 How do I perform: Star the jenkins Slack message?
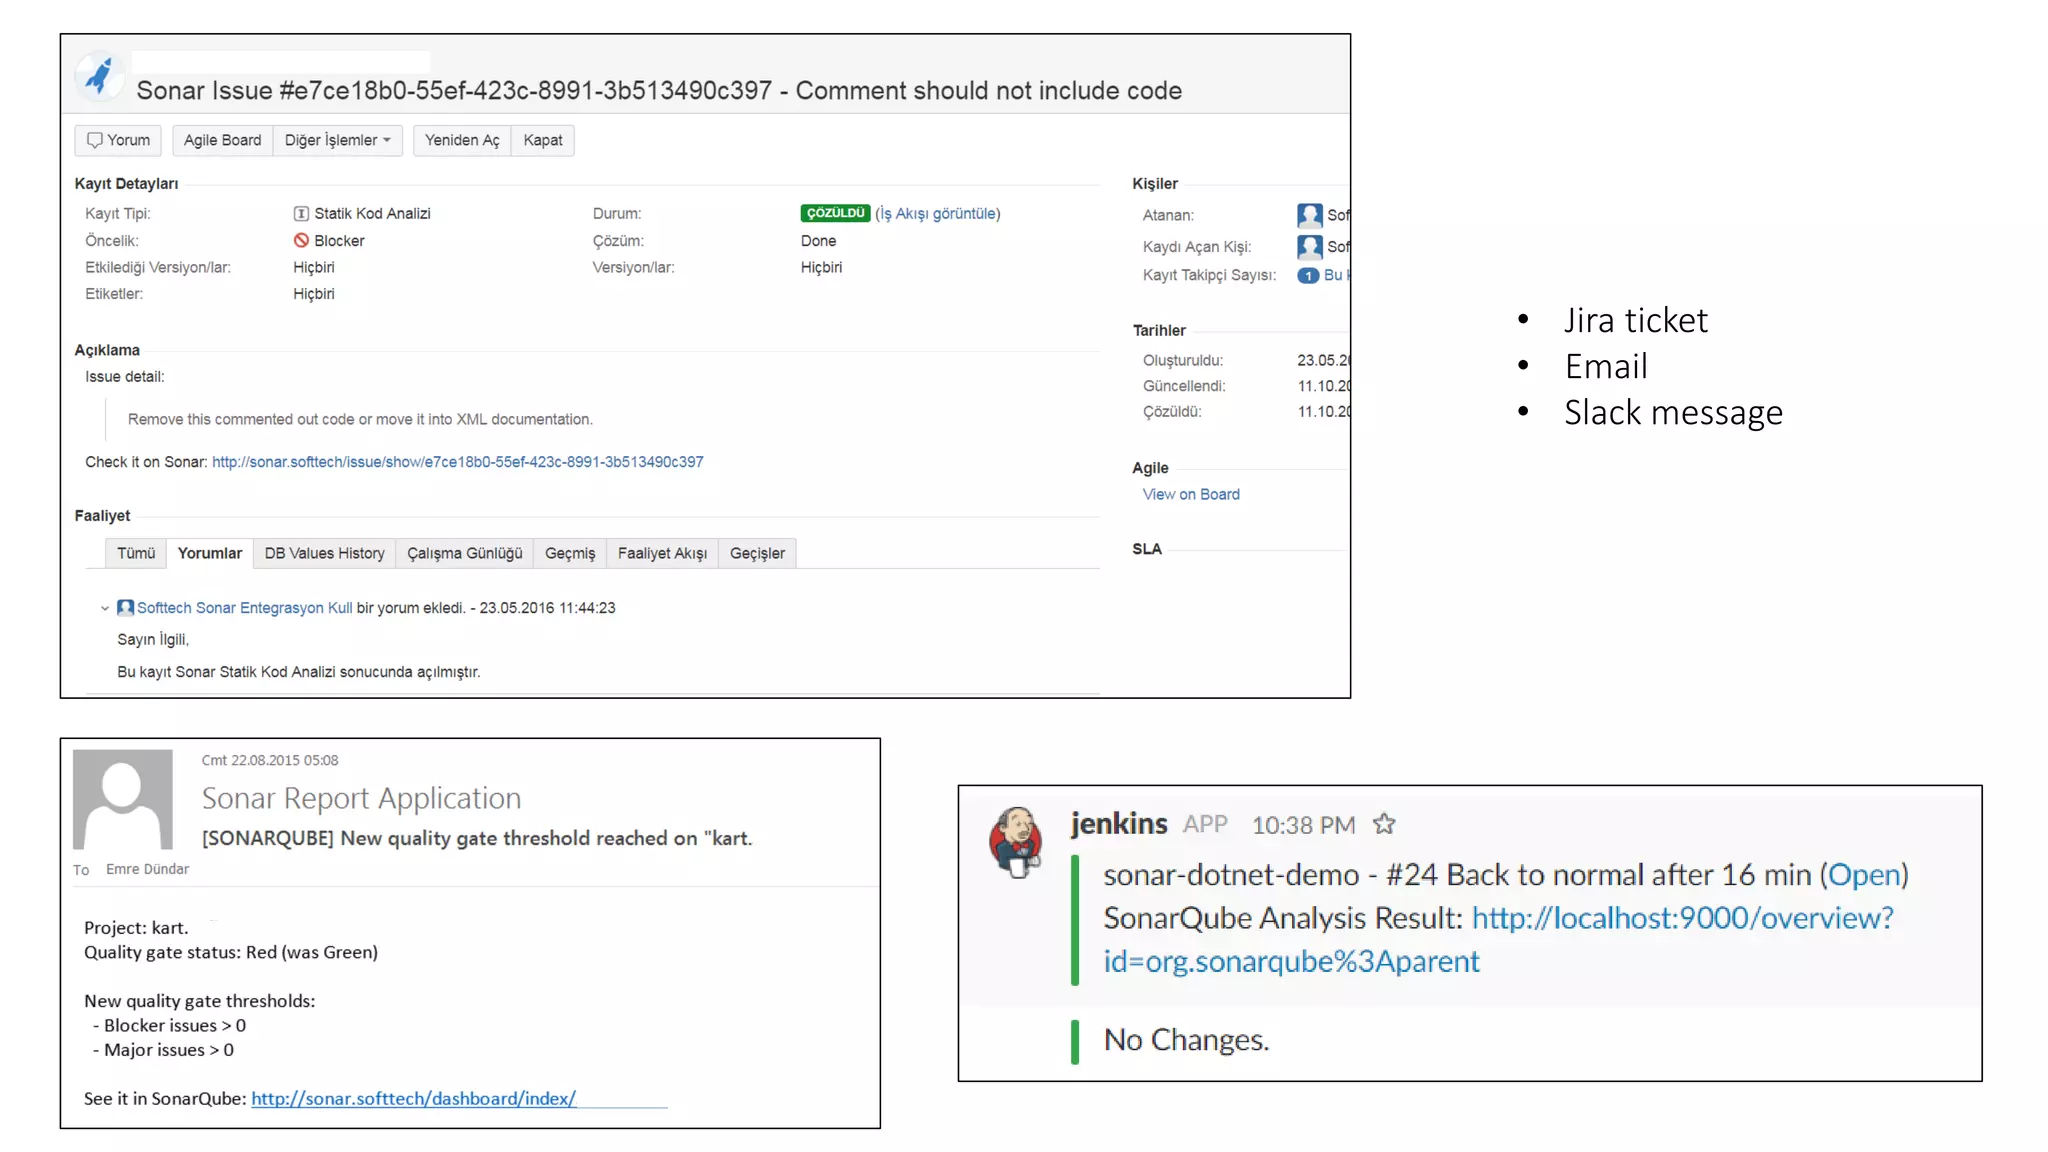[1384, 824]
